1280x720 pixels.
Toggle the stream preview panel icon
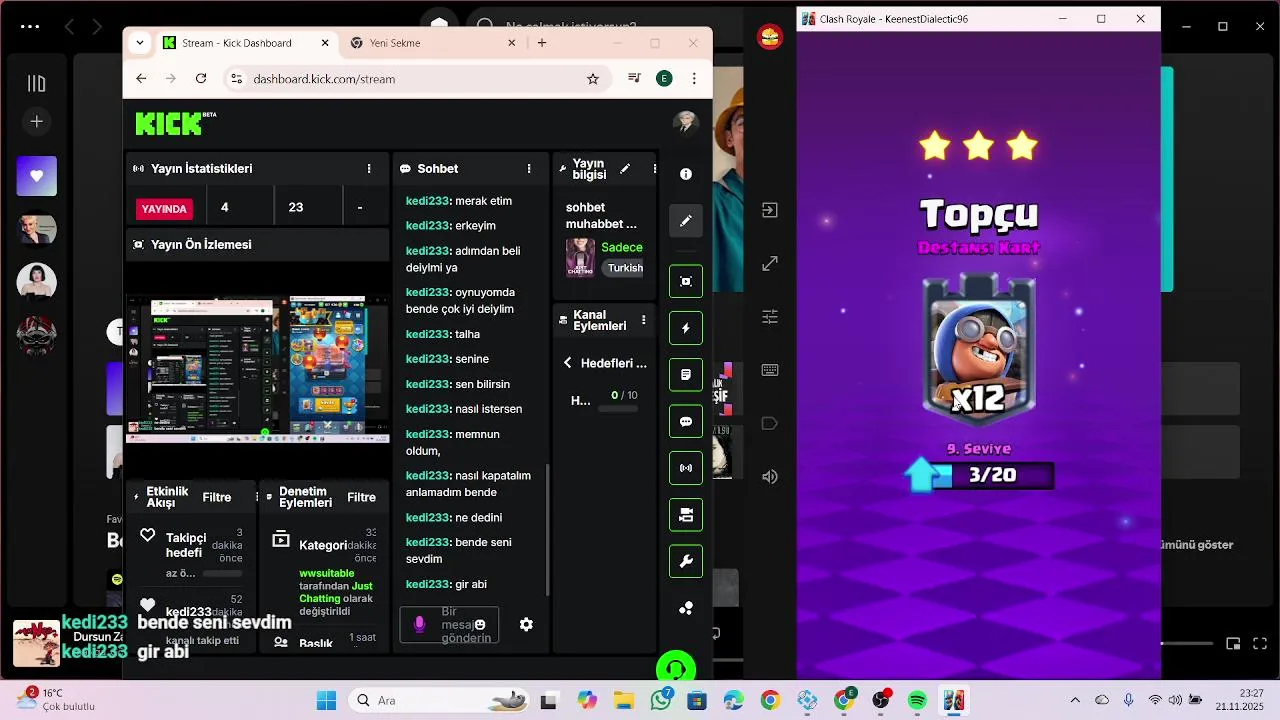coord(686,281)
